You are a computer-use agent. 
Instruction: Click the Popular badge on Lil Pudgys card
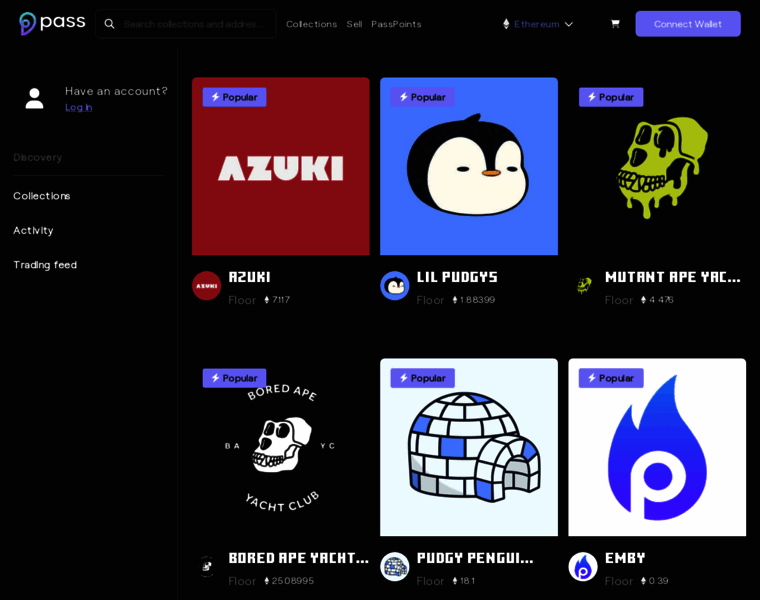coord(422,97)
